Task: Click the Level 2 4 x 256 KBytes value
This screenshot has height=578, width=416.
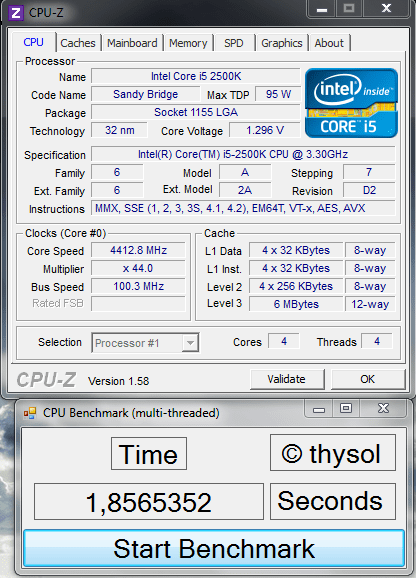Action: [296, 286]
